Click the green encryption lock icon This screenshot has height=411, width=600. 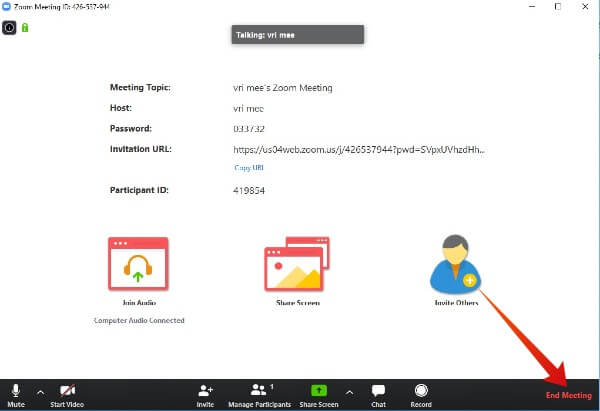click(25, 28)
